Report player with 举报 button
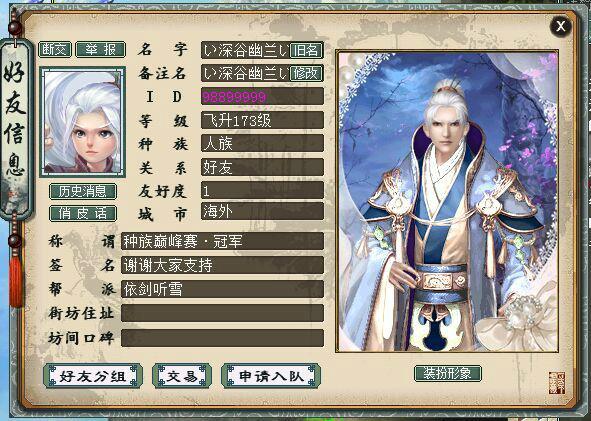This screenshot has height=421, width=591. 101,49
